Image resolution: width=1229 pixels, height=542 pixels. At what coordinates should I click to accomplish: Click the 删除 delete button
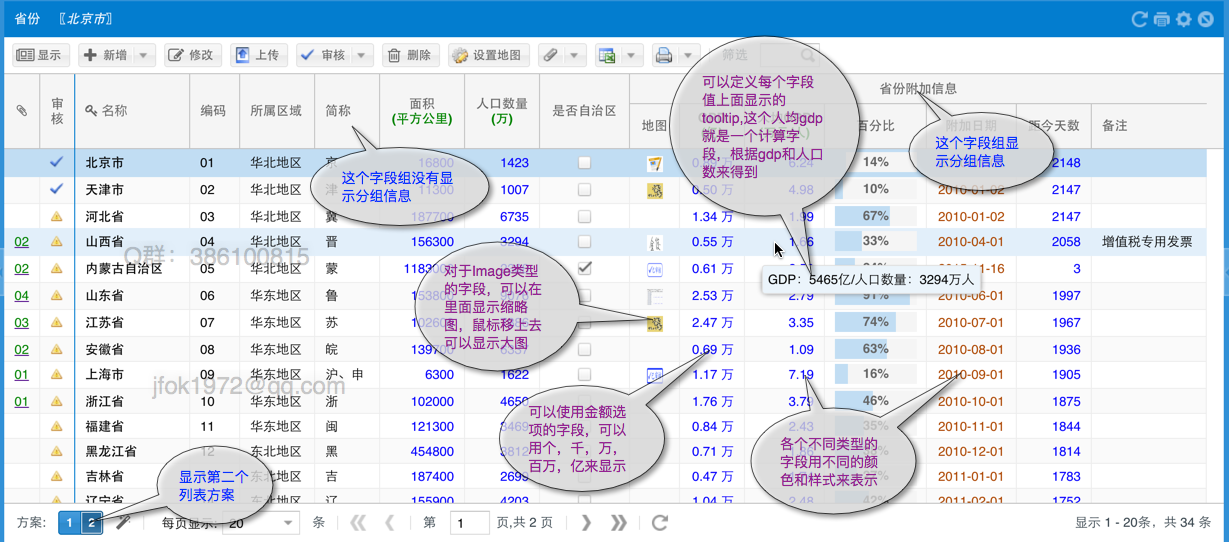(410, 55)
